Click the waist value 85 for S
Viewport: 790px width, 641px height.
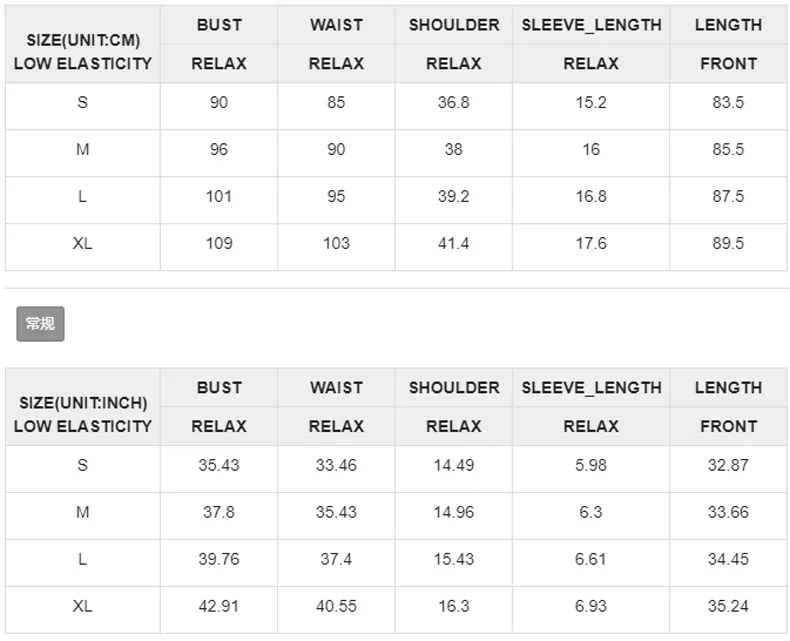(x=336, y=102)
